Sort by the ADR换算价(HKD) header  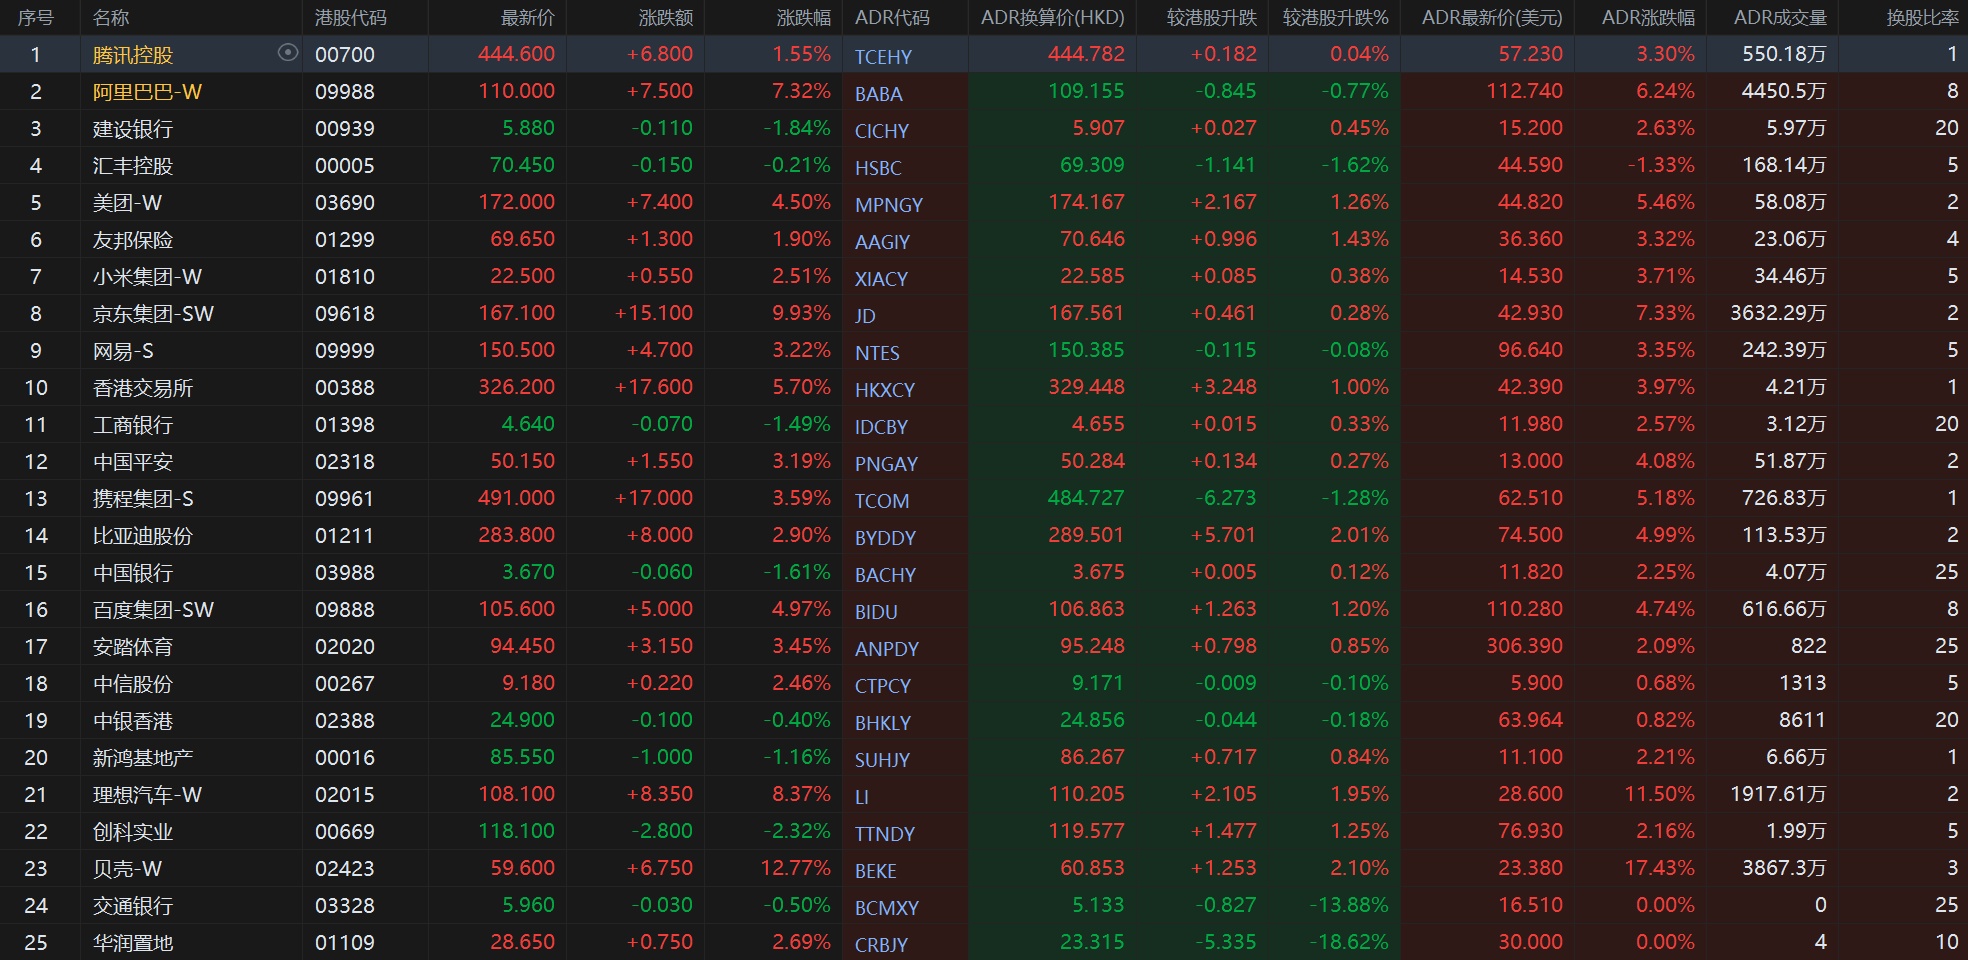1052,18
